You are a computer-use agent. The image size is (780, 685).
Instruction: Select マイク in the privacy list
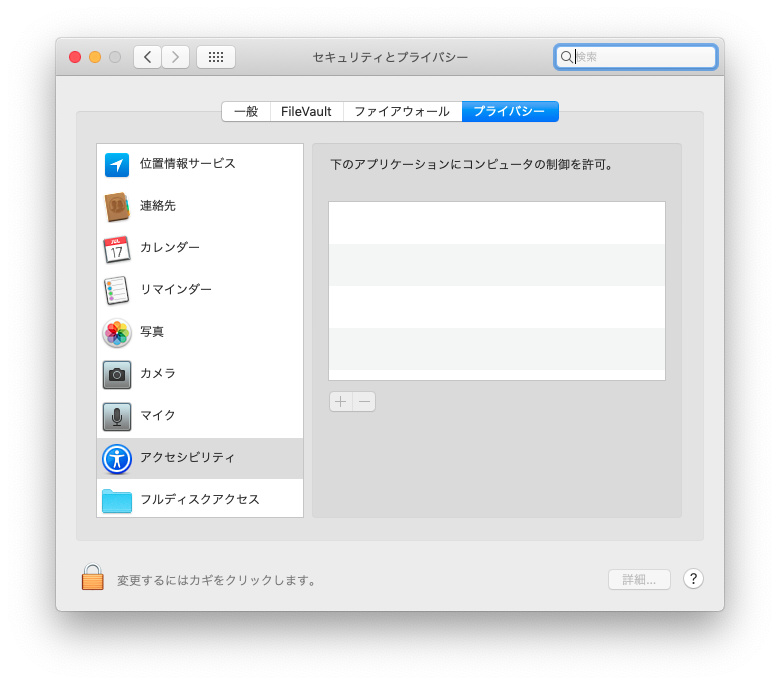200,416
